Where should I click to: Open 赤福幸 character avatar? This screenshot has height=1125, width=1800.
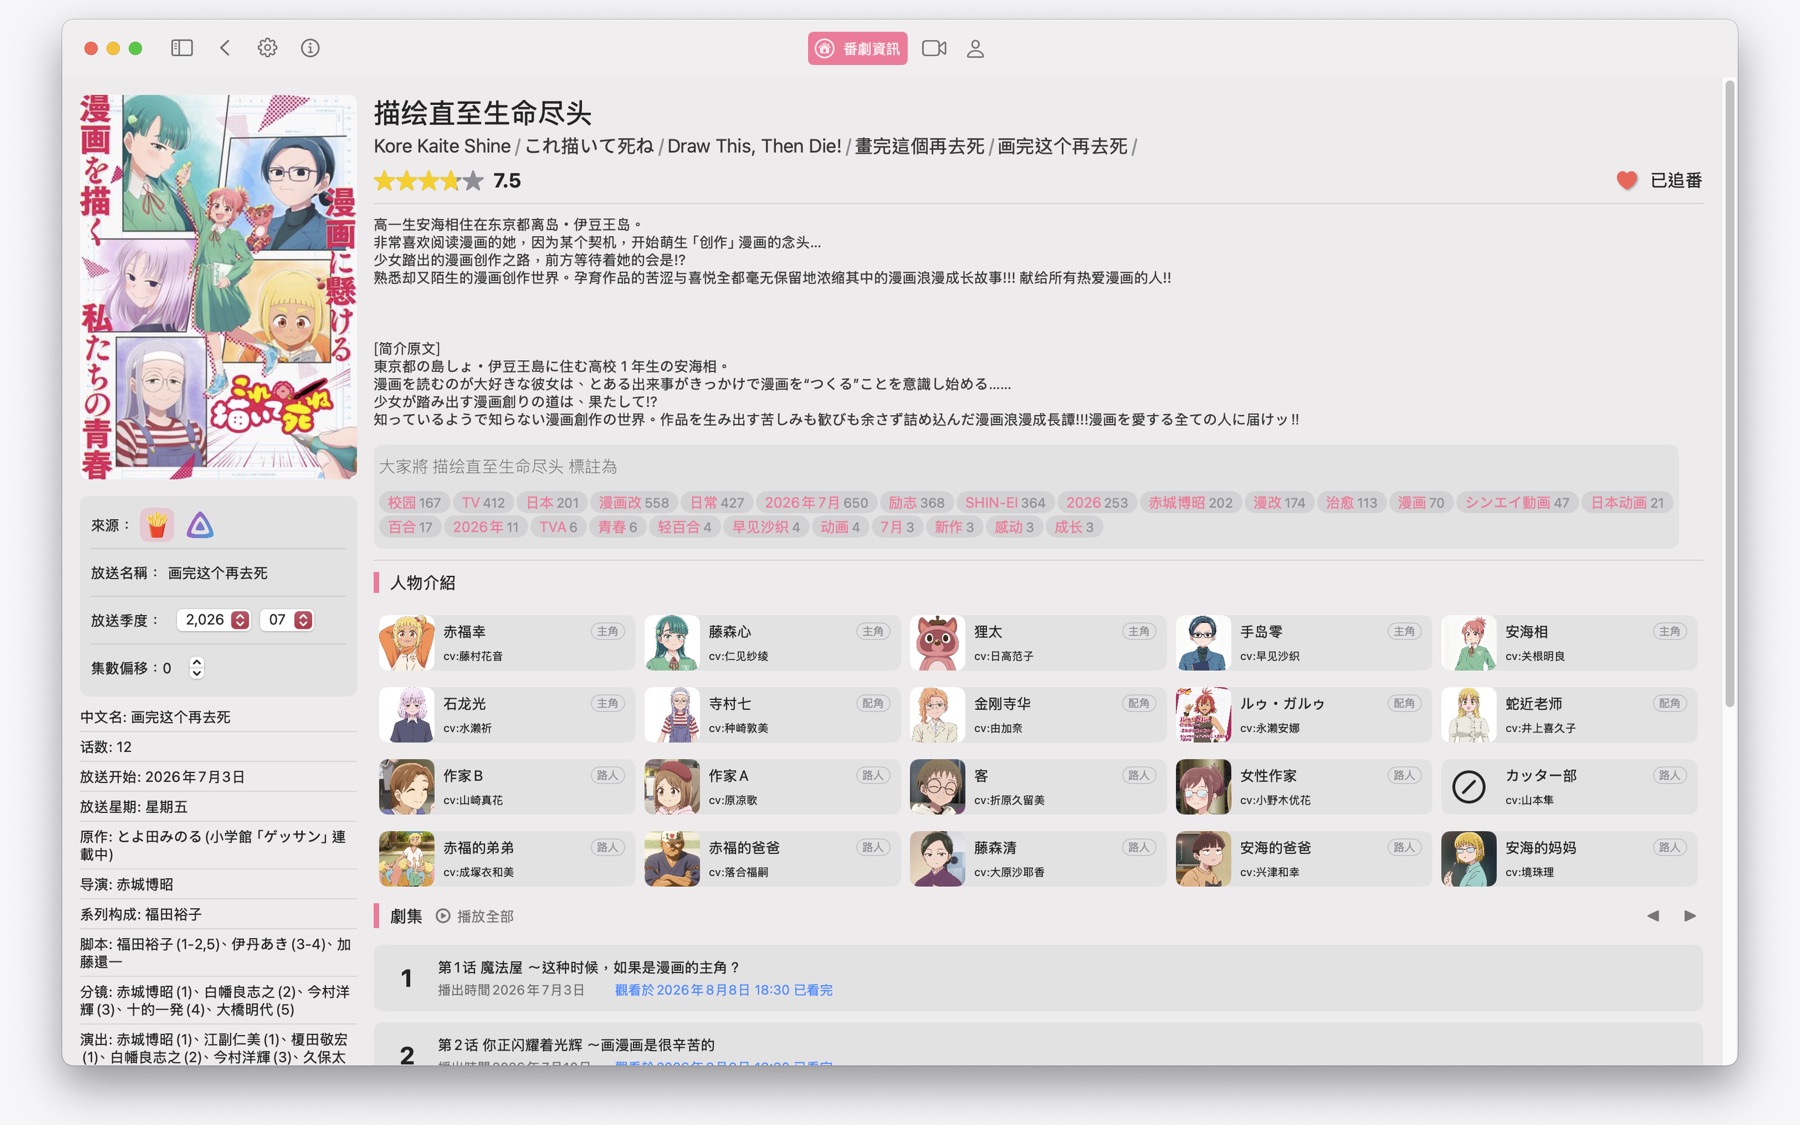[407, 643]
